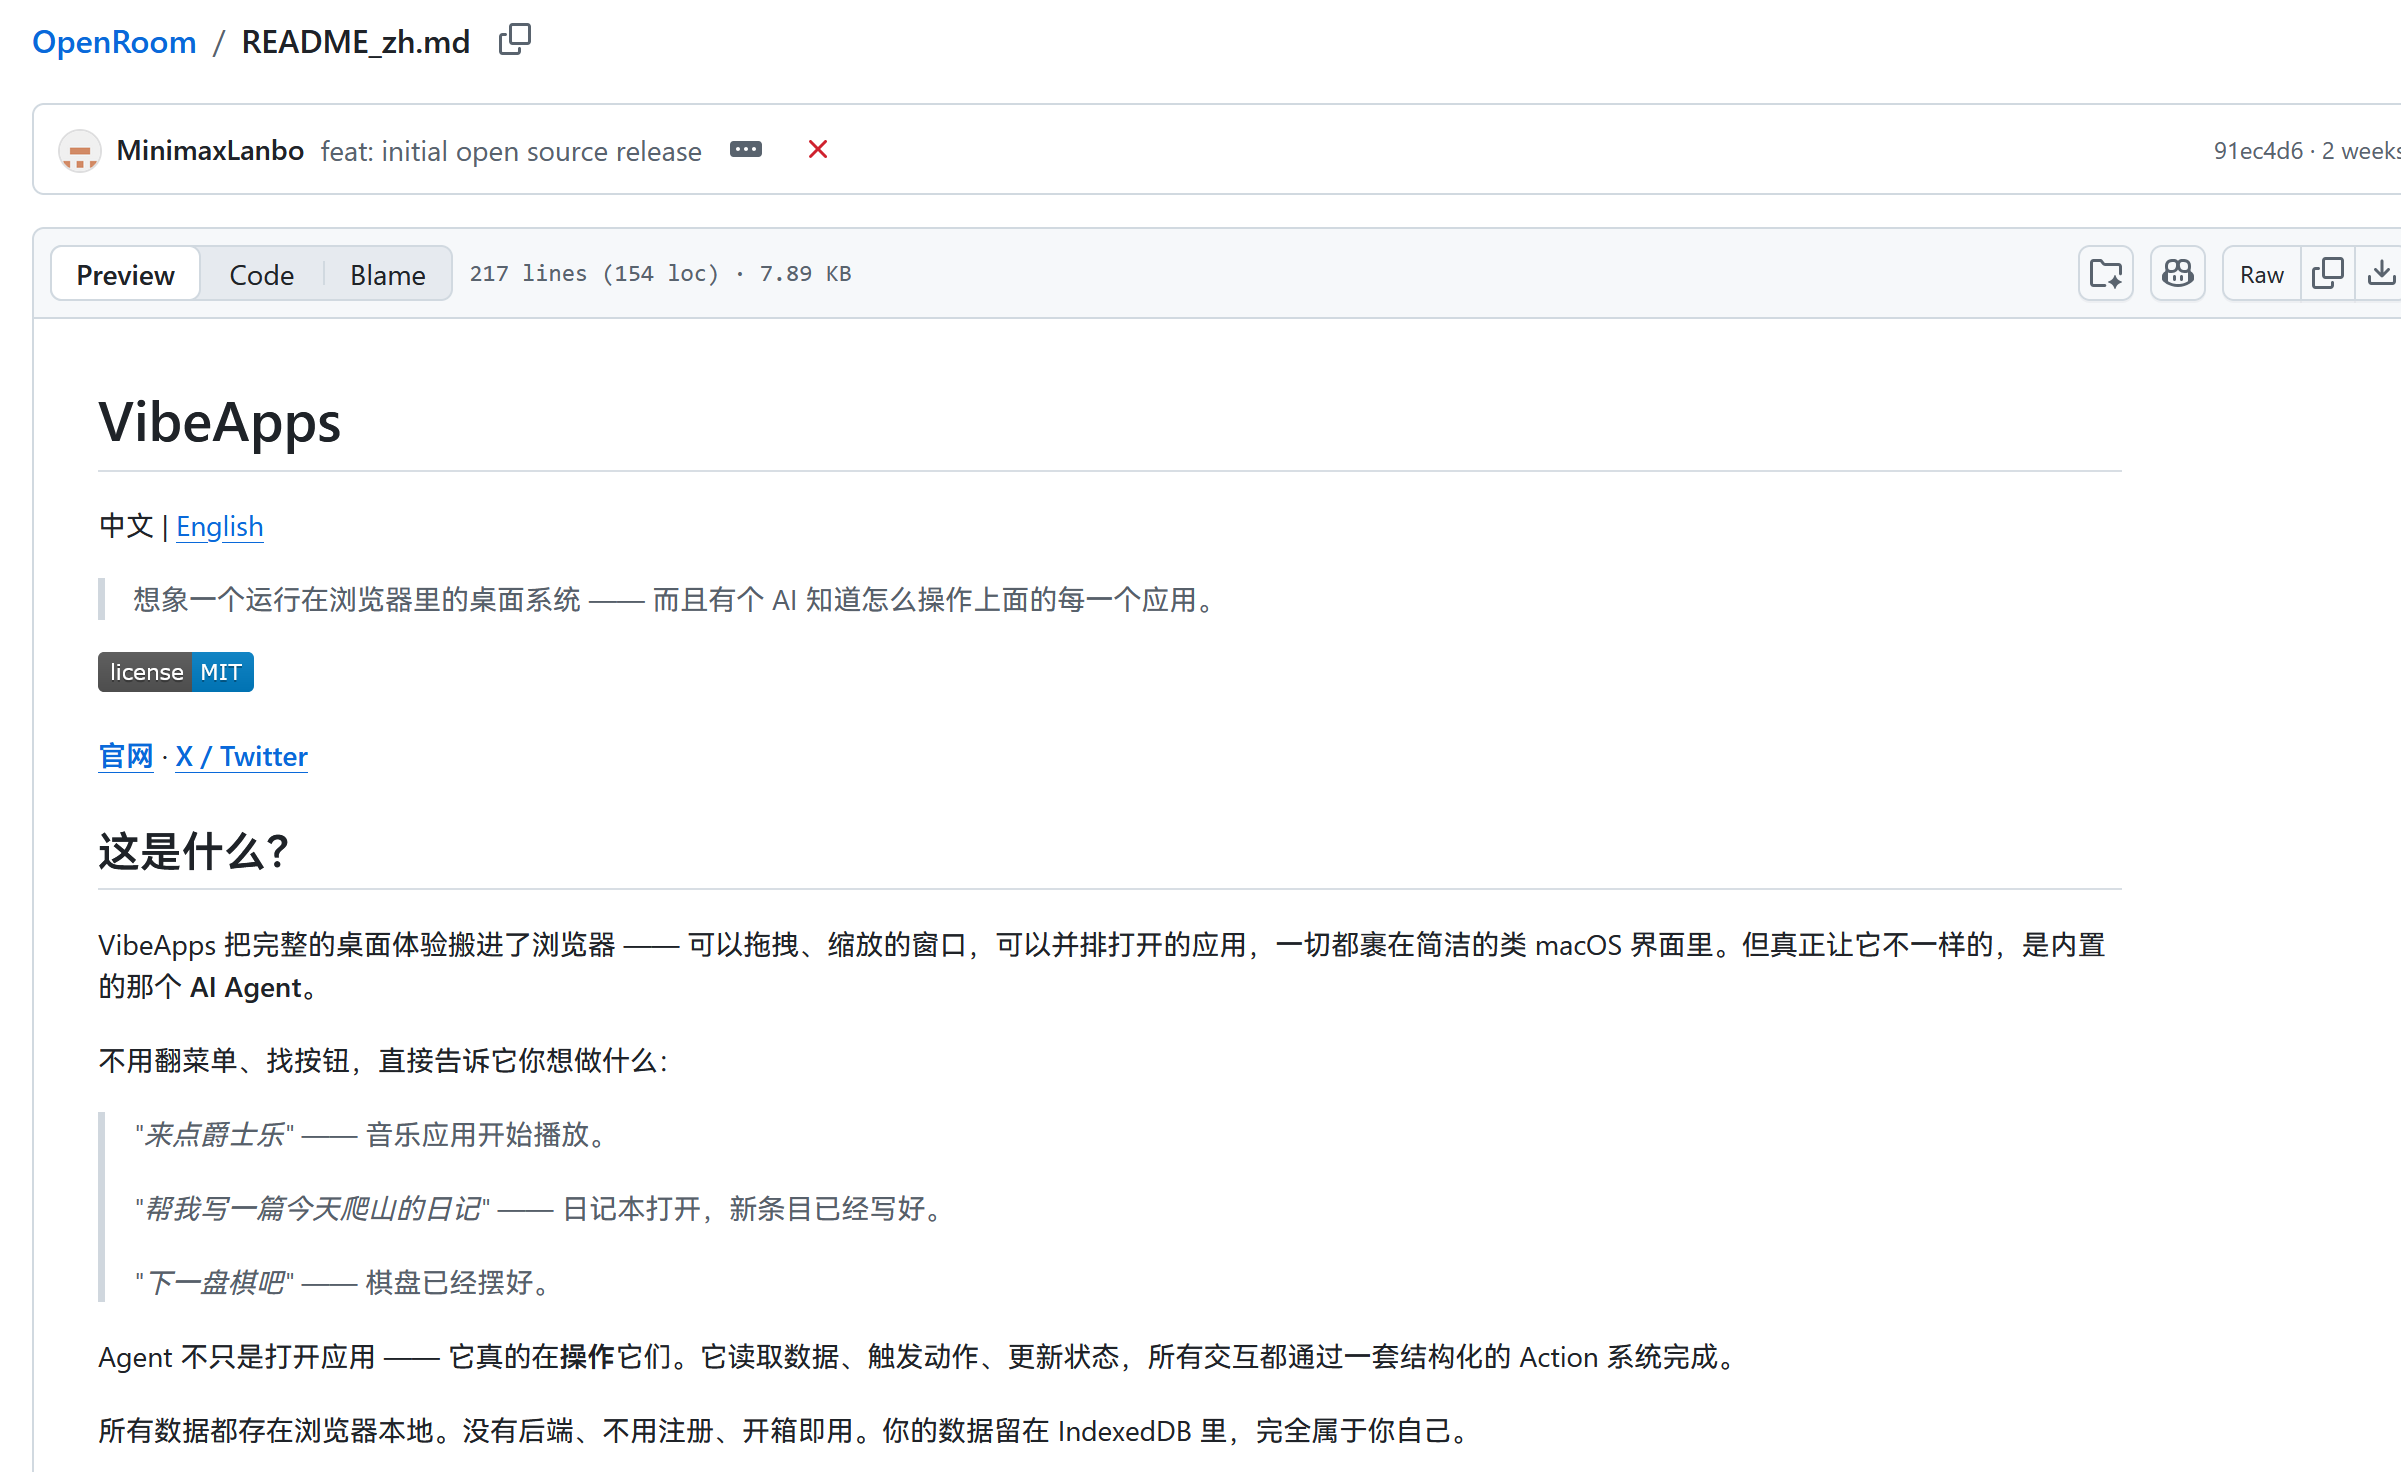2401x1472 pixels.
Task: Copy raw file contents icon
Action: pos(2327,274)
